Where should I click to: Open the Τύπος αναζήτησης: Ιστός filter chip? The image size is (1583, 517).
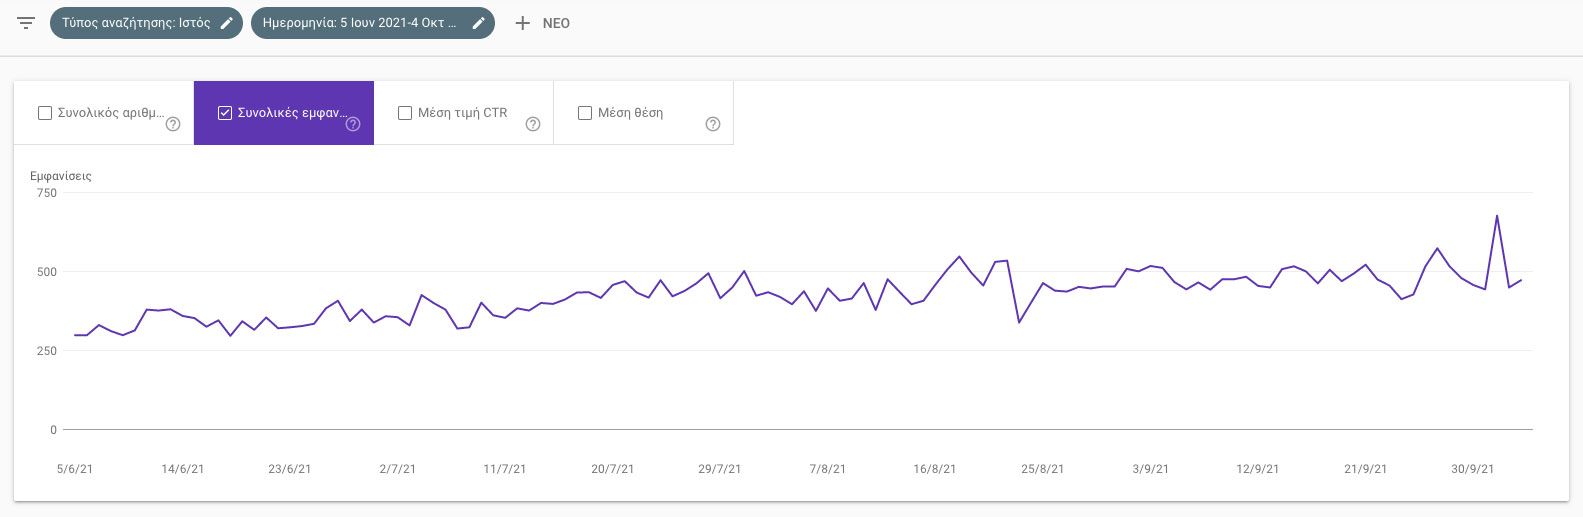(x=136, y=23)
